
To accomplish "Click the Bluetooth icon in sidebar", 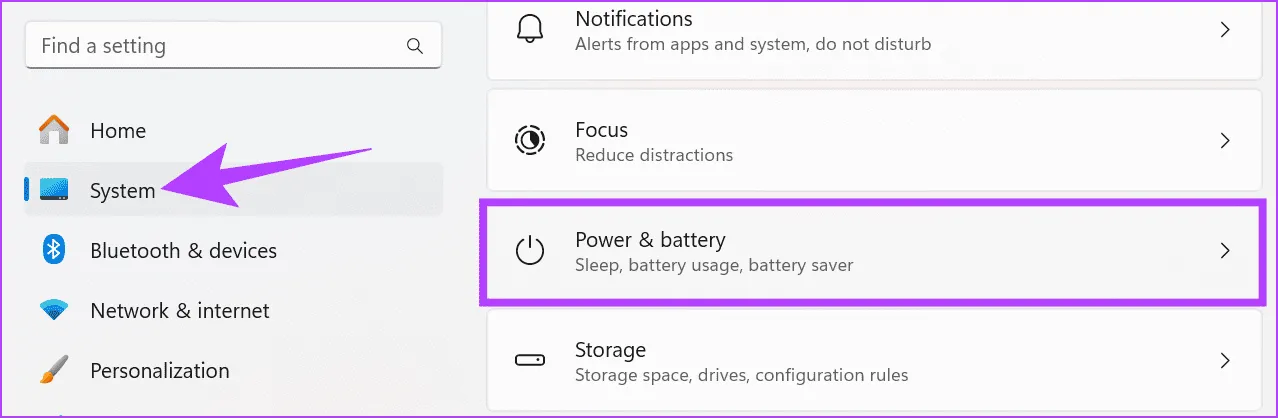I will (x=54, y=250).
